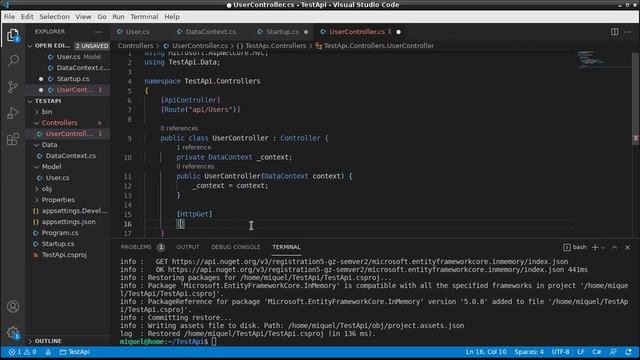Click the errors indicator in status bar
Screen dimensions: 640x360
15,352
